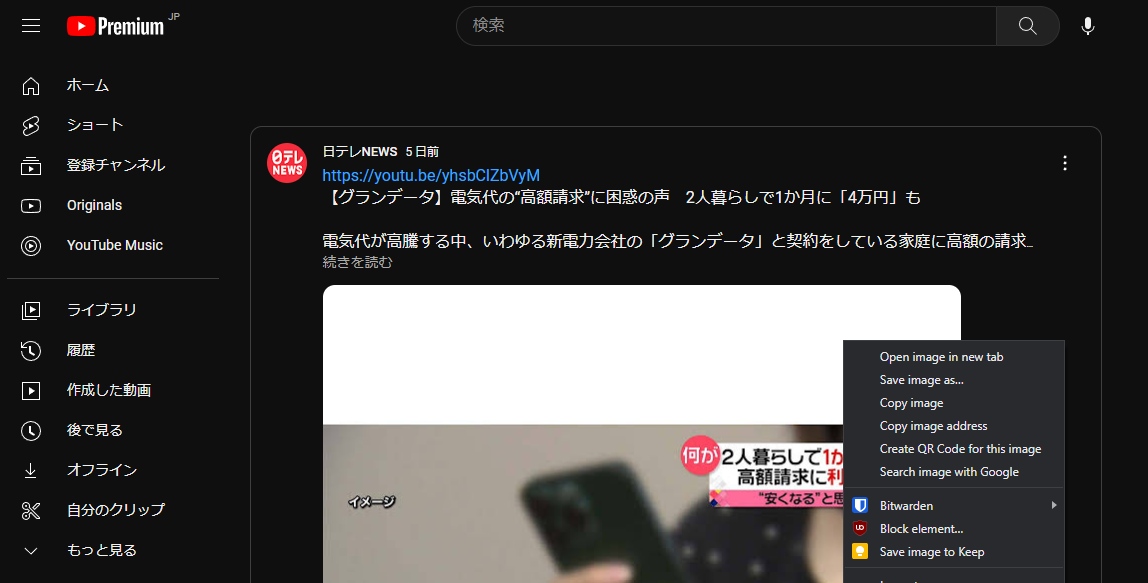Image resolution: width=1148 pixels, height=583 pixels.
Task: Open the hamburger guide menu
Action: coord(31,26)
